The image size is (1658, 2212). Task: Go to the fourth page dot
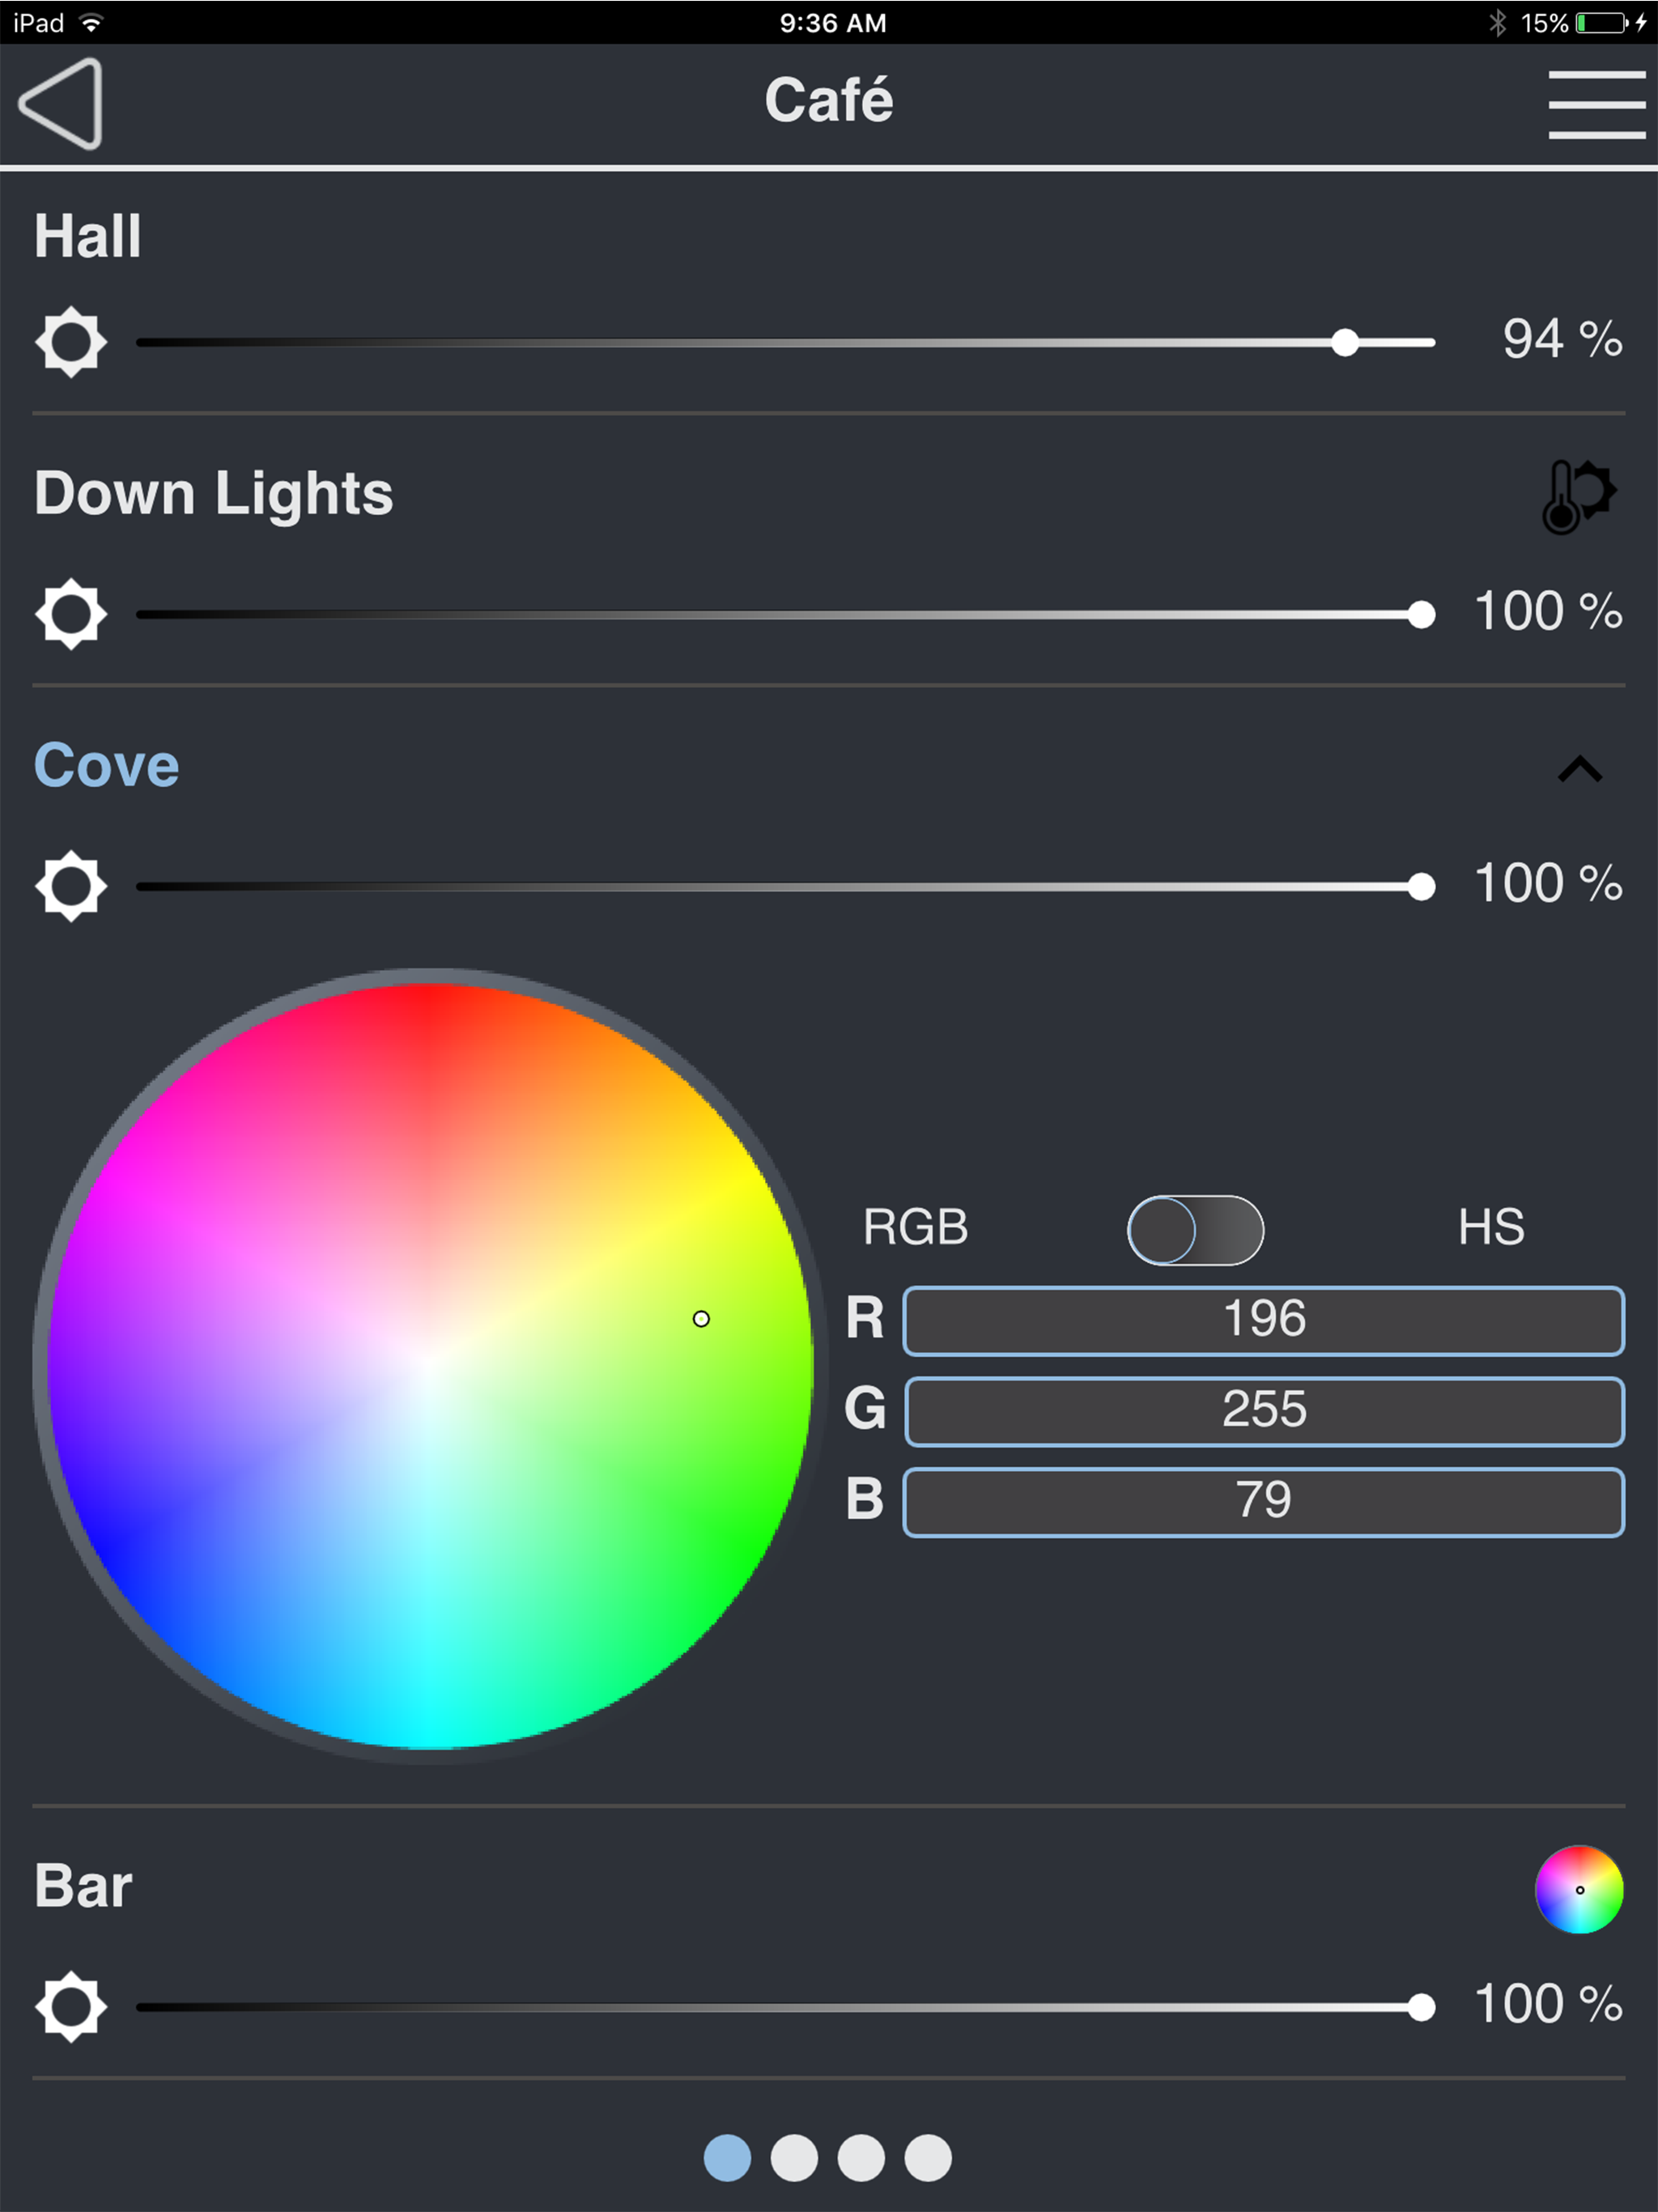pos(928,2157)
